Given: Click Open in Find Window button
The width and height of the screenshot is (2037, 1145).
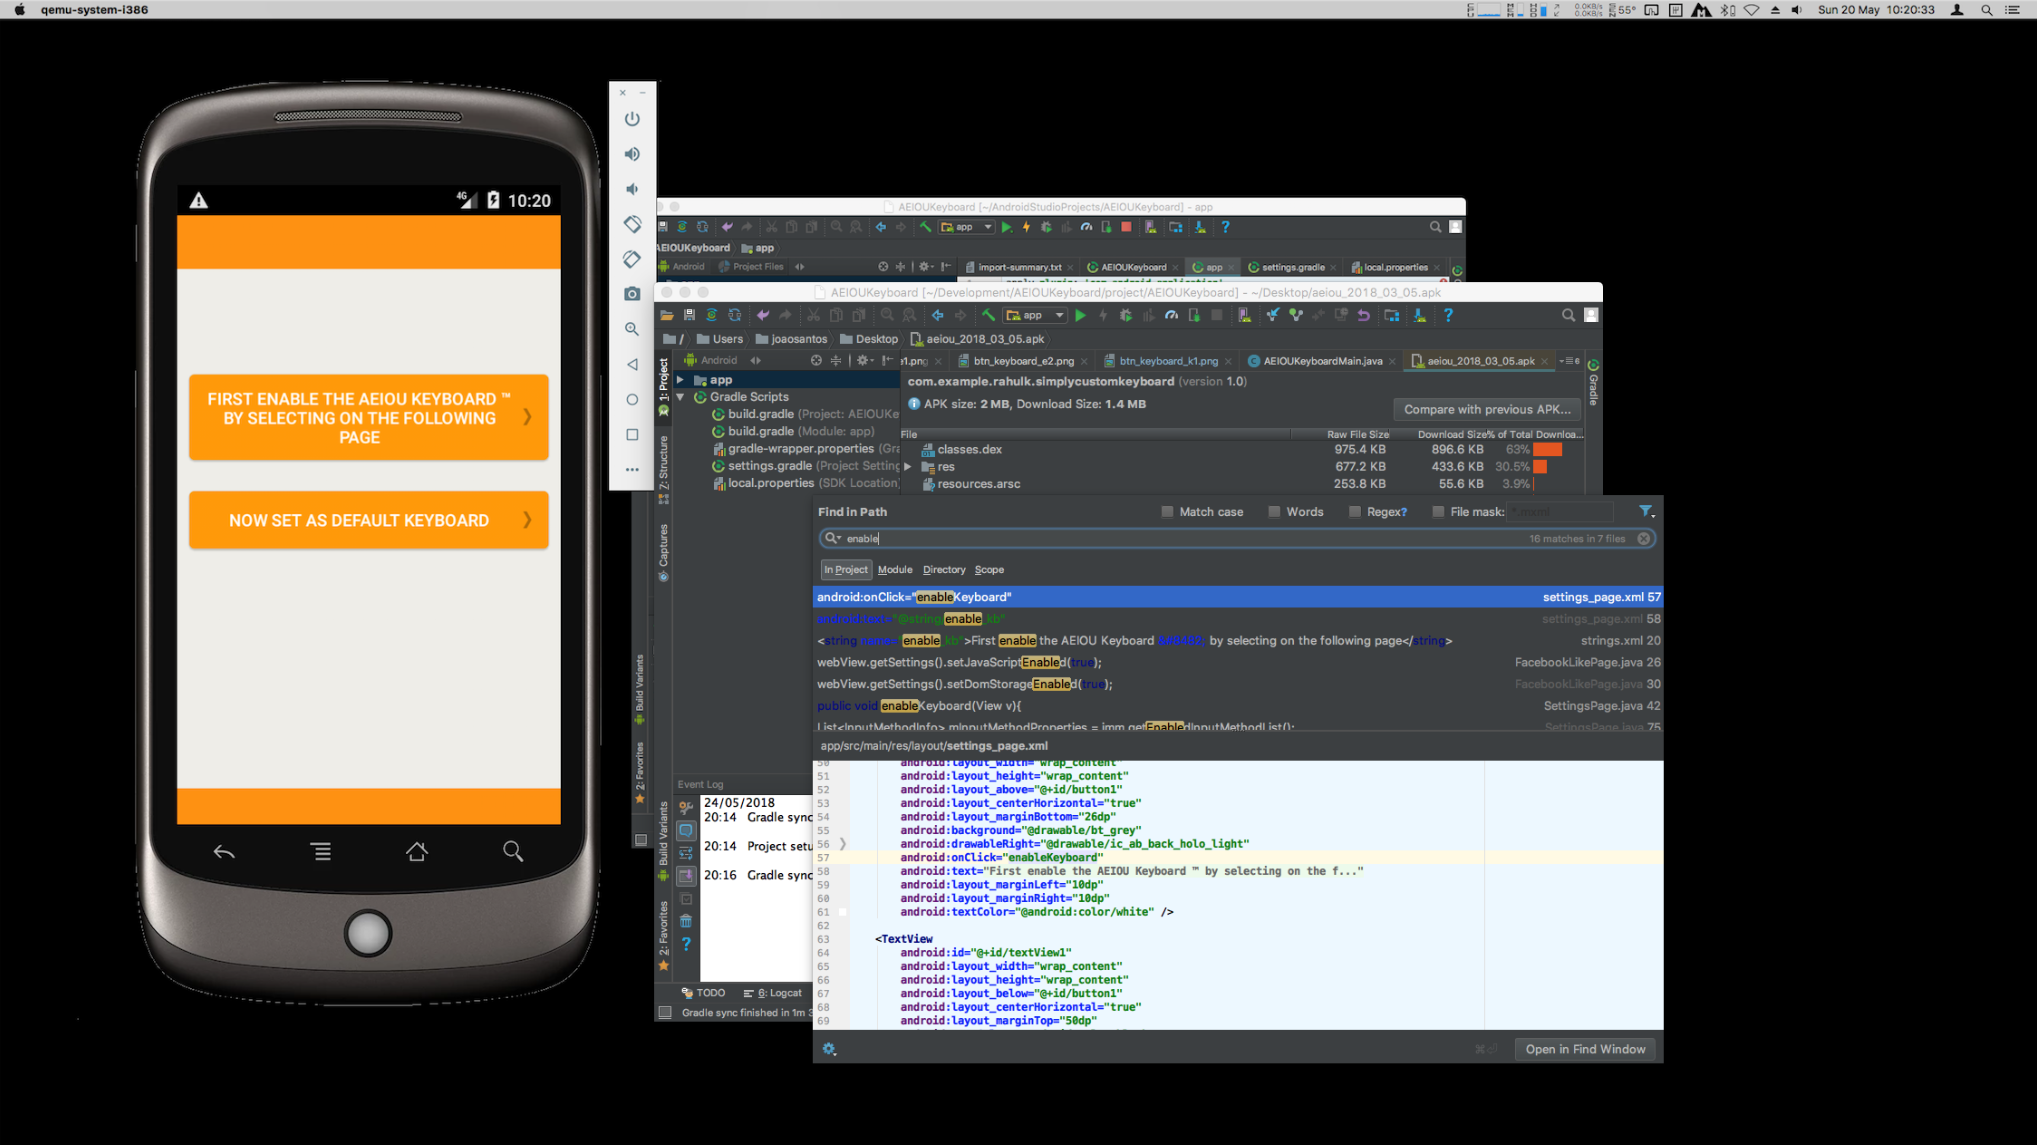Looking at the screenshot, I should tap(1584, 1049).
